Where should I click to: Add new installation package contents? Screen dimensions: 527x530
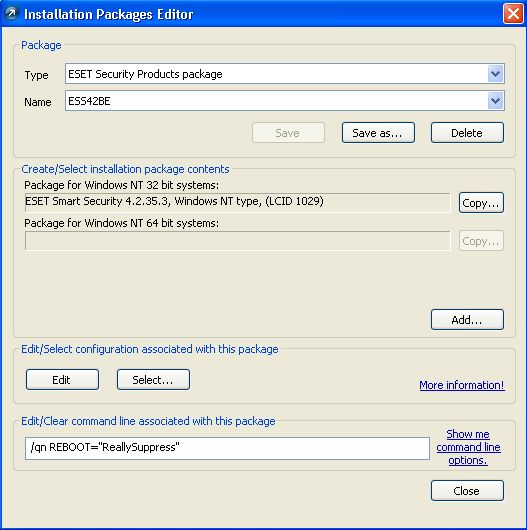(467, 319)
